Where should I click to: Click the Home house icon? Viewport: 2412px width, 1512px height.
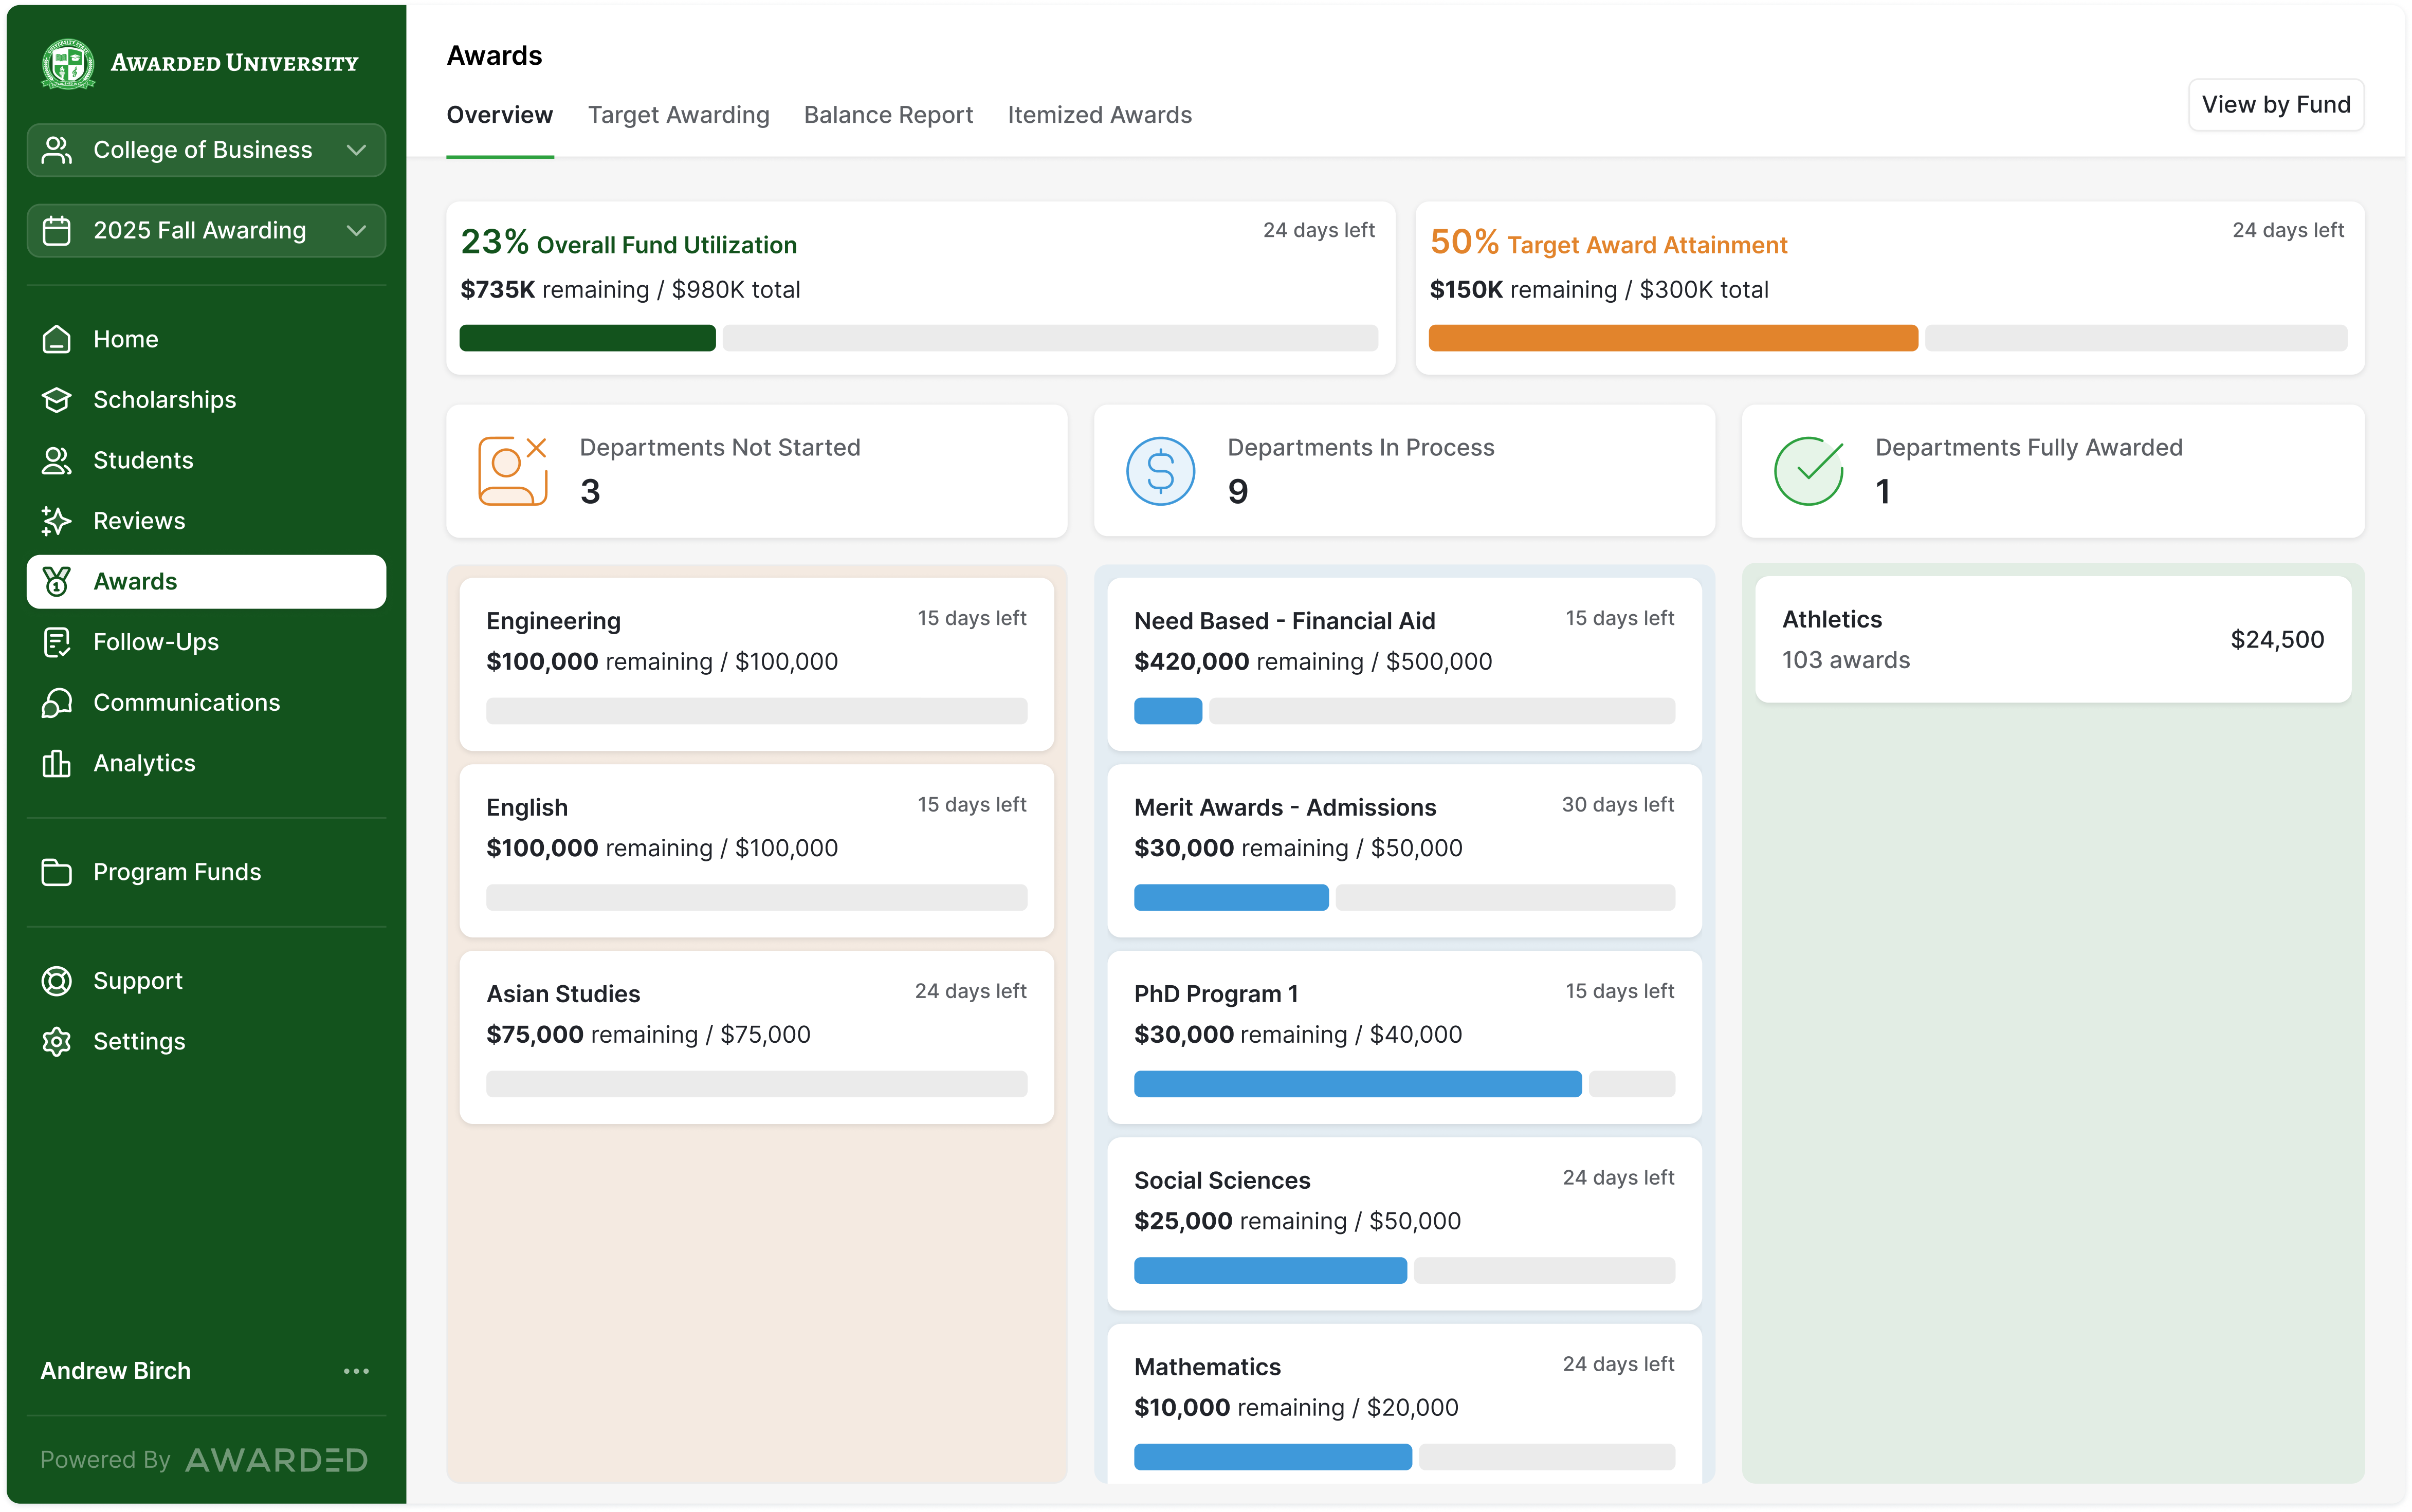pos(57,339)
